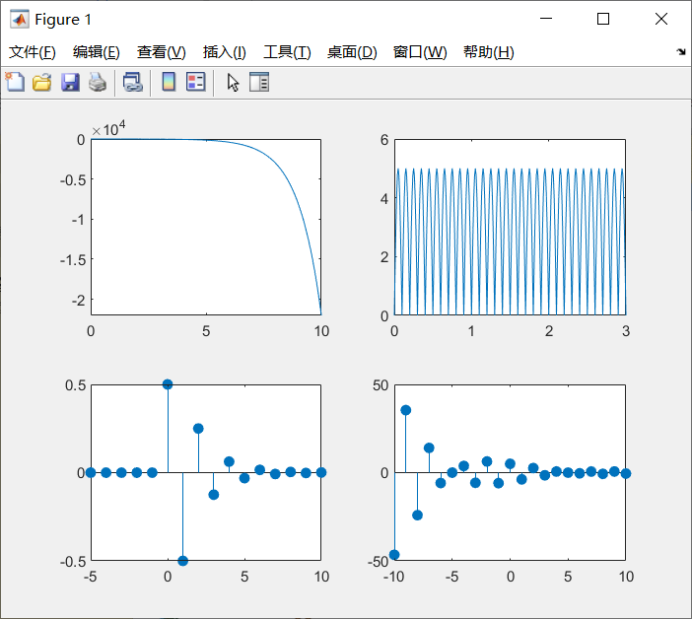Minimize the Figure 1 window
This screenshot has height=619, width=692.
pyautogui.click(x=546, y=19)
